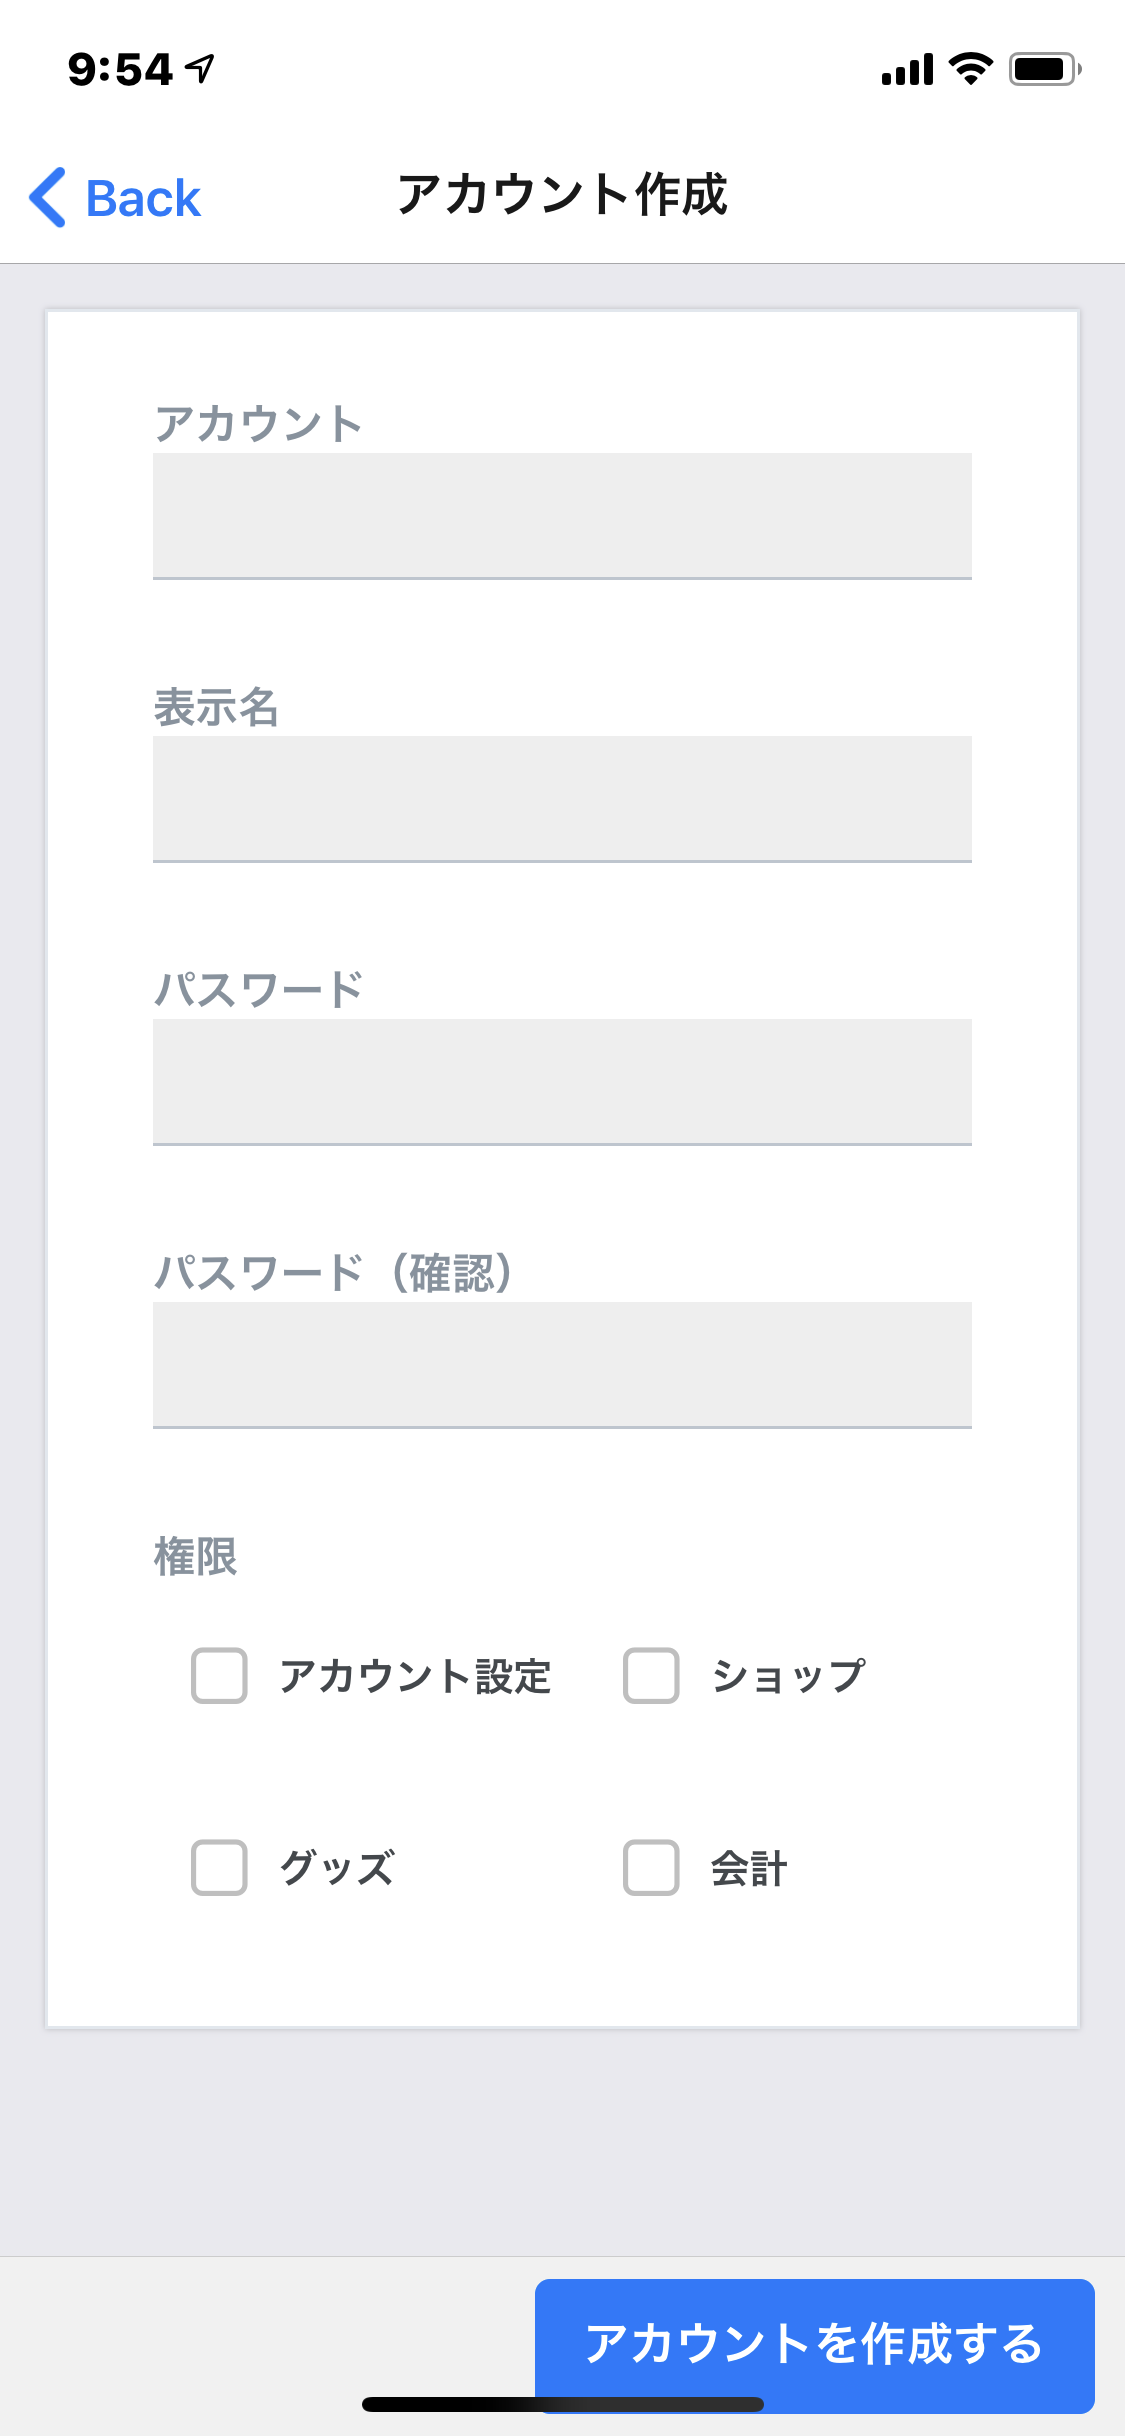The image size is (1125, 2436).
Task: Tap the battery indicator icon
Action: 1044,69
